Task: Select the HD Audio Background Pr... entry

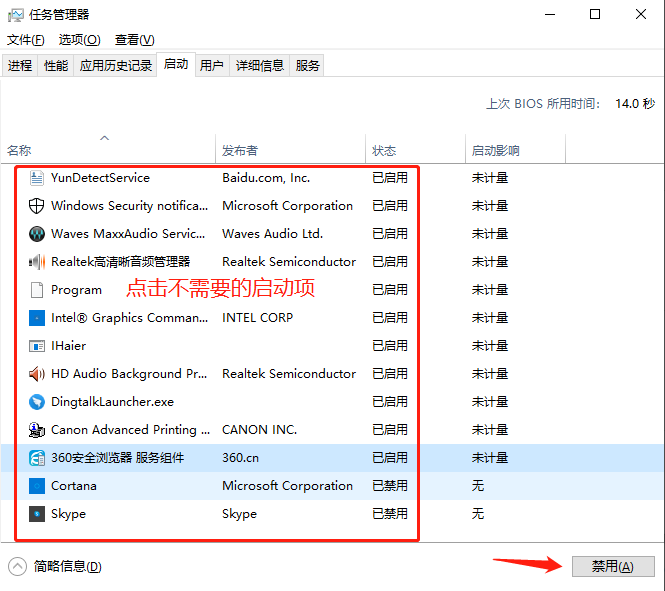Action: 129,374
